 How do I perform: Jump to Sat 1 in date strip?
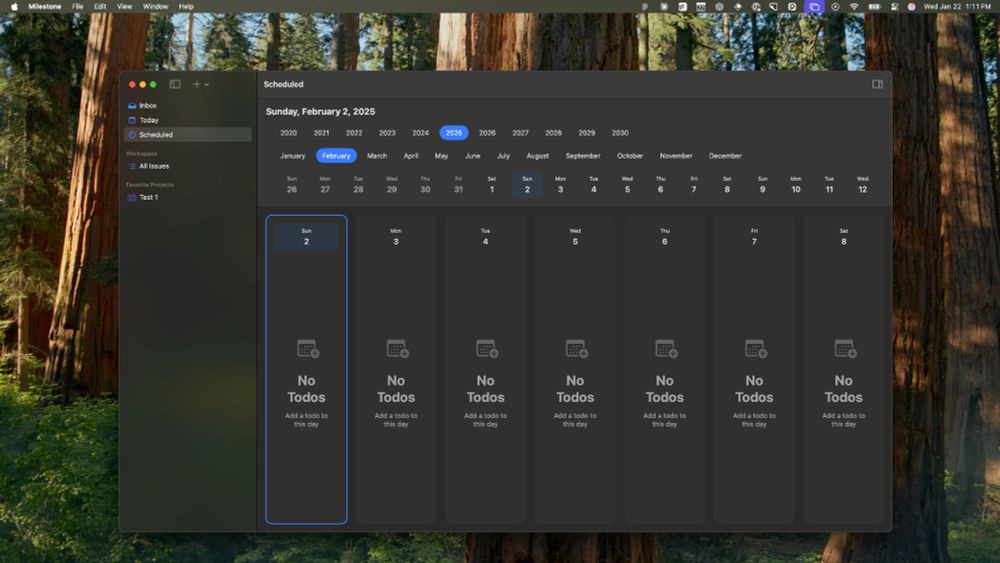pyautogui.click(x=492, y=185)
